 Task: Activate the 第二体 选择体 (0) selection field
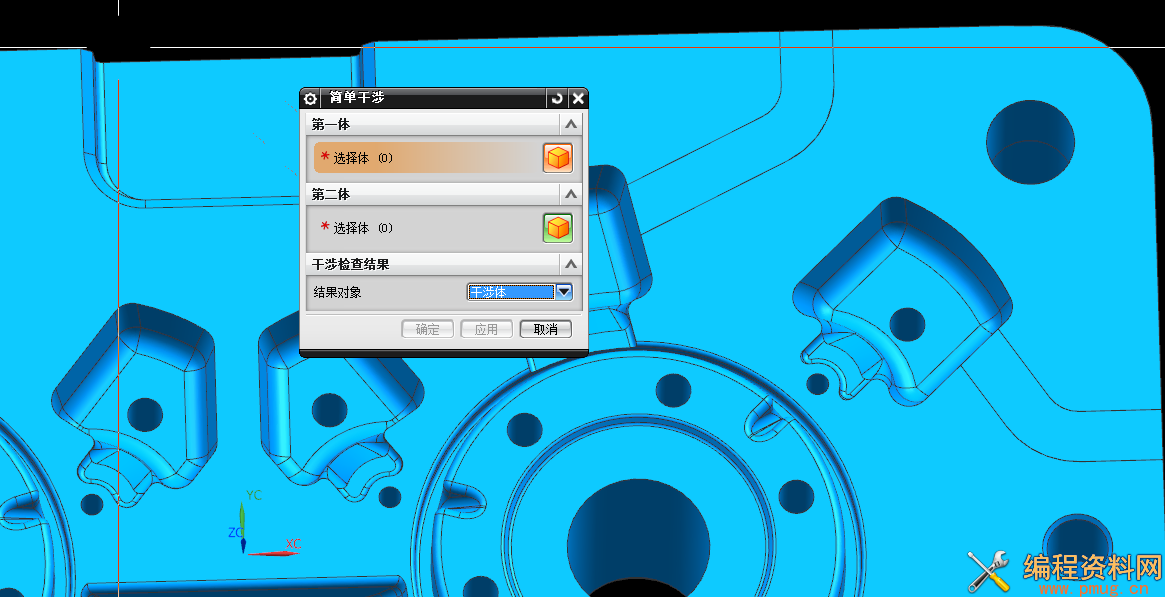(x=427, y=228)
